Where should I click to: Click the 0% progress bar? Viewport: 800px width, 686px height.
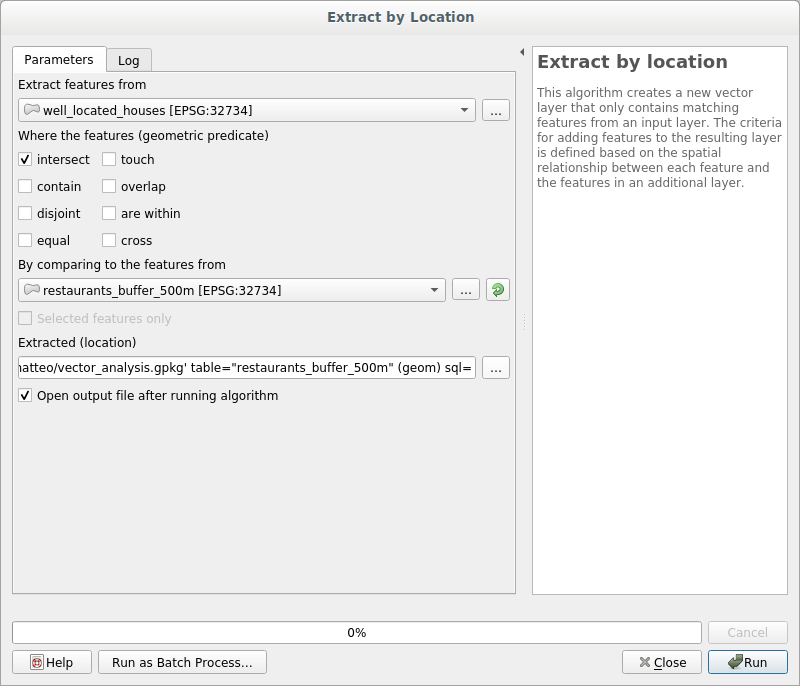(356, 633)
